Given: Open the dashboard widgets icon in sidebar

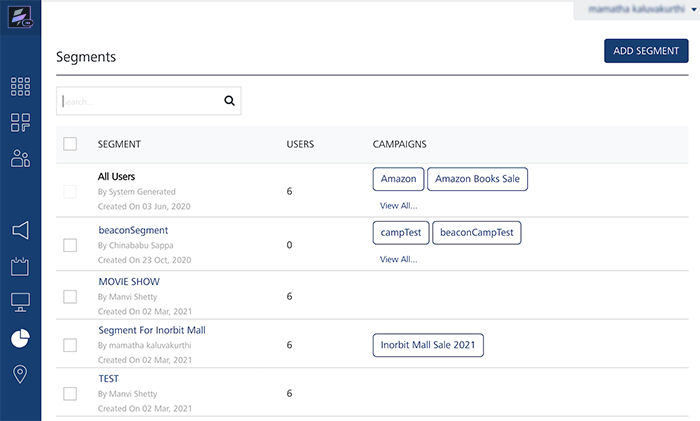Looking at the screenshot, I should click(20, 123).
